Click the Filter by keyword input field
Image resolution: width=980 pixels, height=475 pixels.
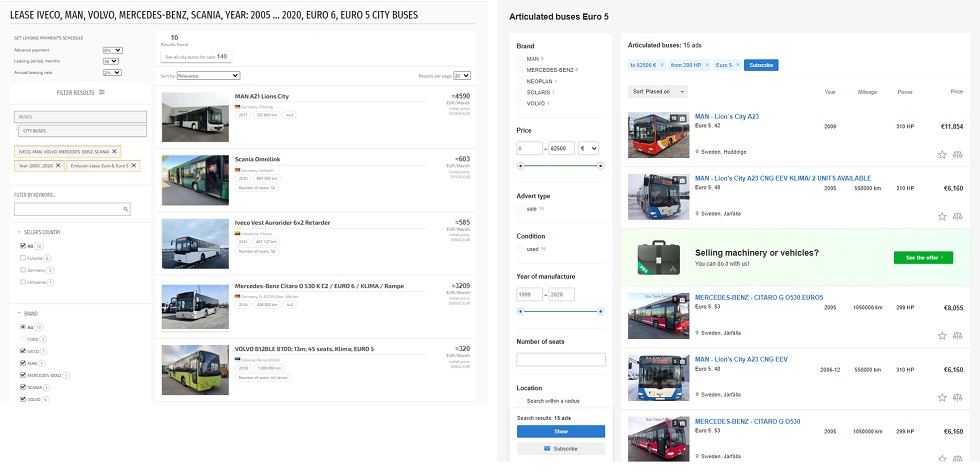coord(72,209)
